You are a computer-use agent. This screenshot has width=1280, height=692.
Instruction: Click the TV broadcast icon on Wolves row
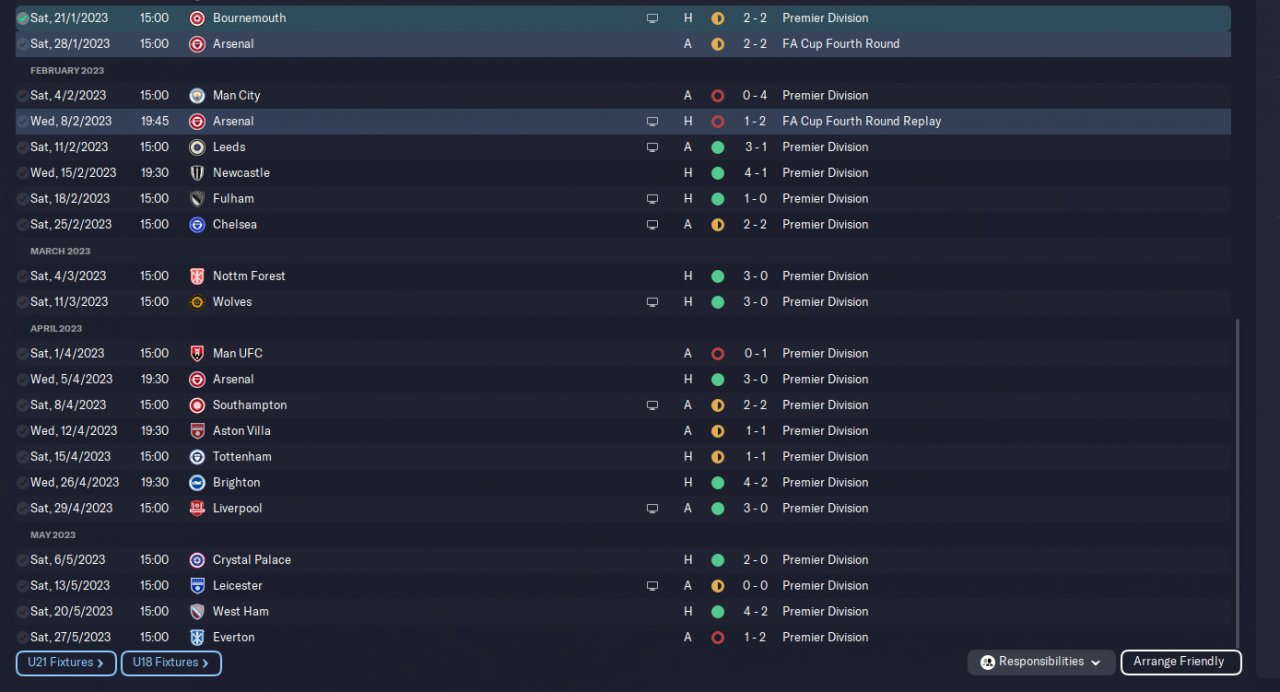652,302
